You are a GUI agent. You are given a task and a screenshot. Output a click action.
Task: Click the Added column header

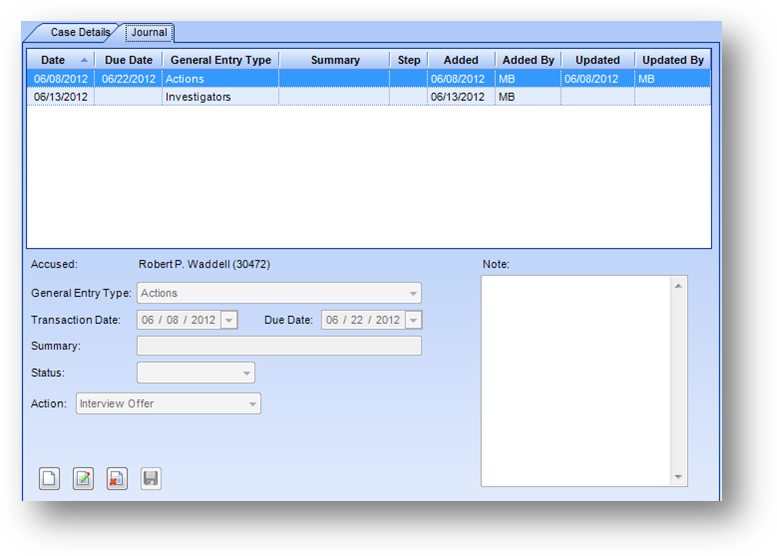pyautogui.click(x=461, y=60)
